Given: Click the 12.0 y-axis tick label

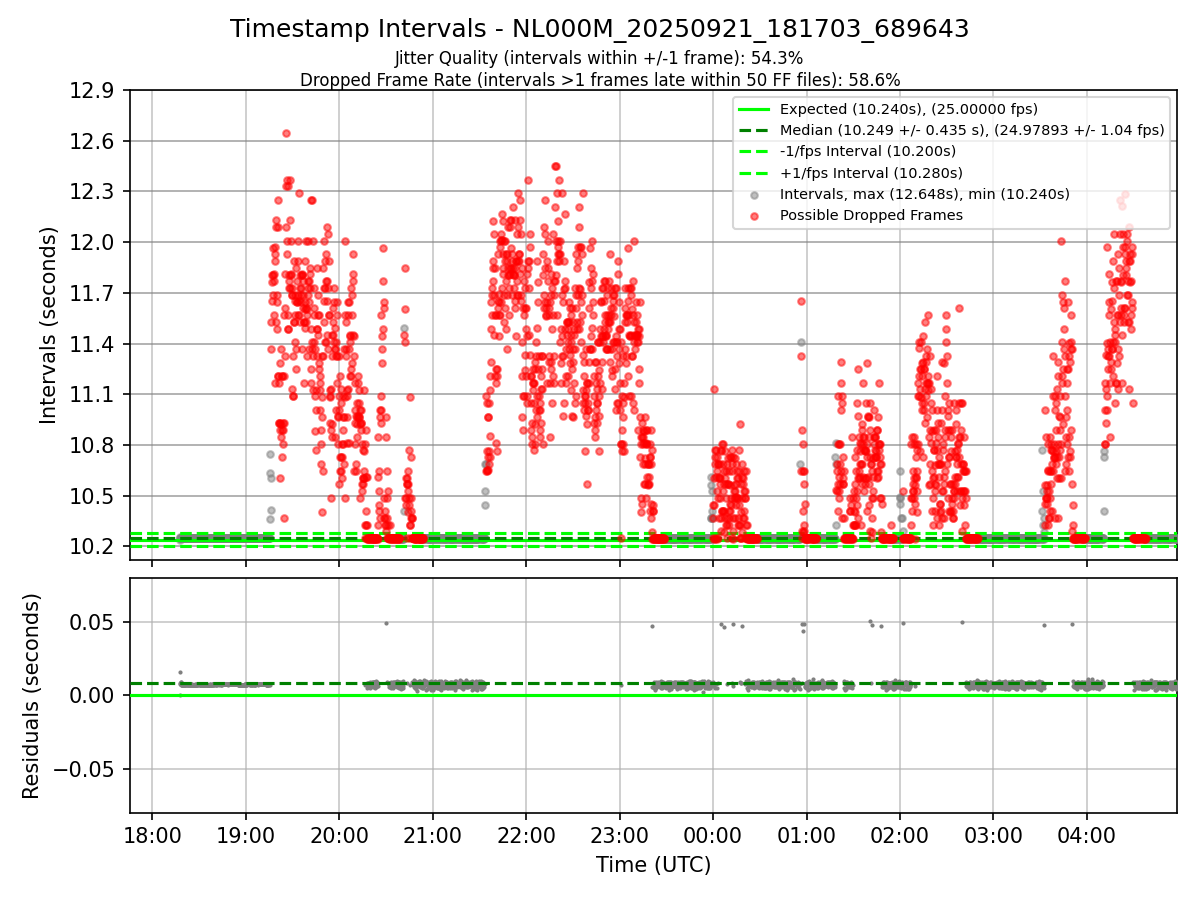Looking at the screenshot, I should click(91, 243).
